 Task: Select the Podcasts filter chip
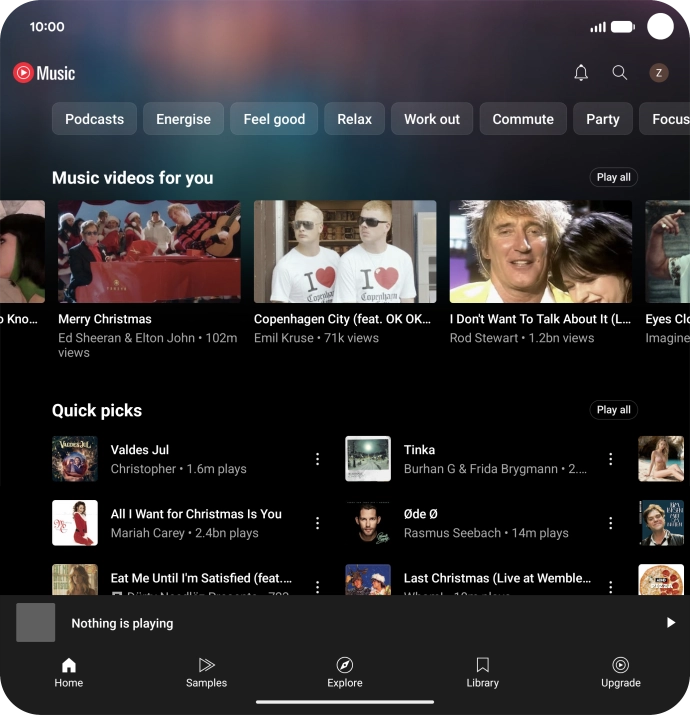click(94, 119)
